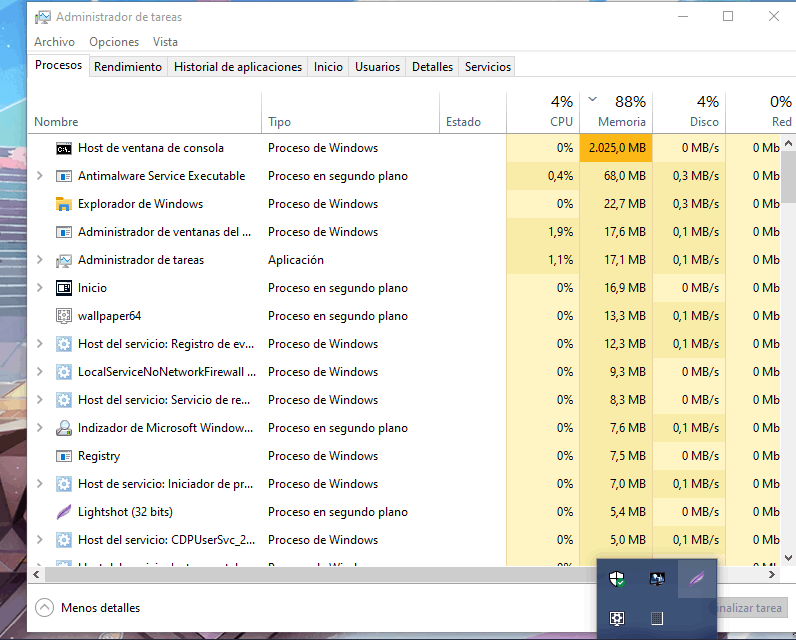The height and width of the screenshot is (640, 796).
Task: Click the vertical scrollbar thumb
Action: 788,177
